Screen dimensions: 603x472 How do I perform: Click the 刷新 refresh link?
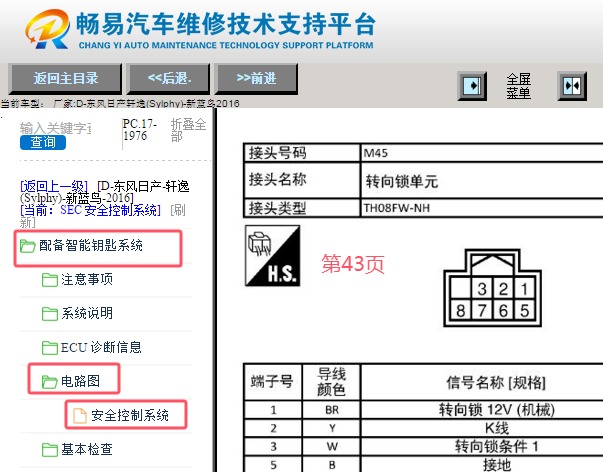[x=103, y=216]
